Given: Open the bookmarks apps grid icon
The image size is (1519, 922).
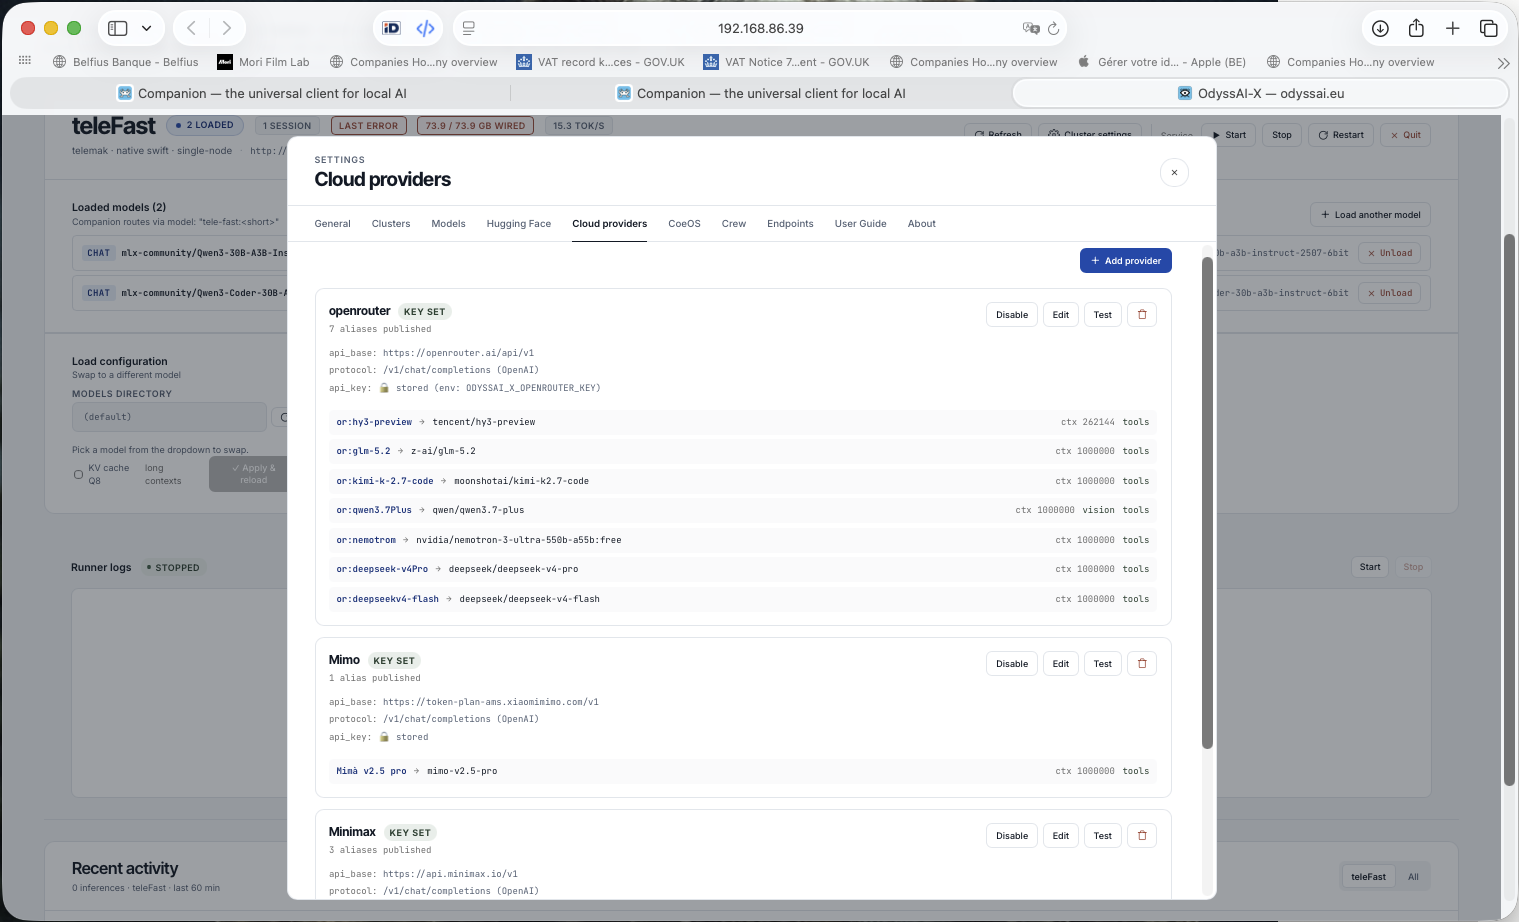Looking at the screenshot, I should tap(25, 61).
